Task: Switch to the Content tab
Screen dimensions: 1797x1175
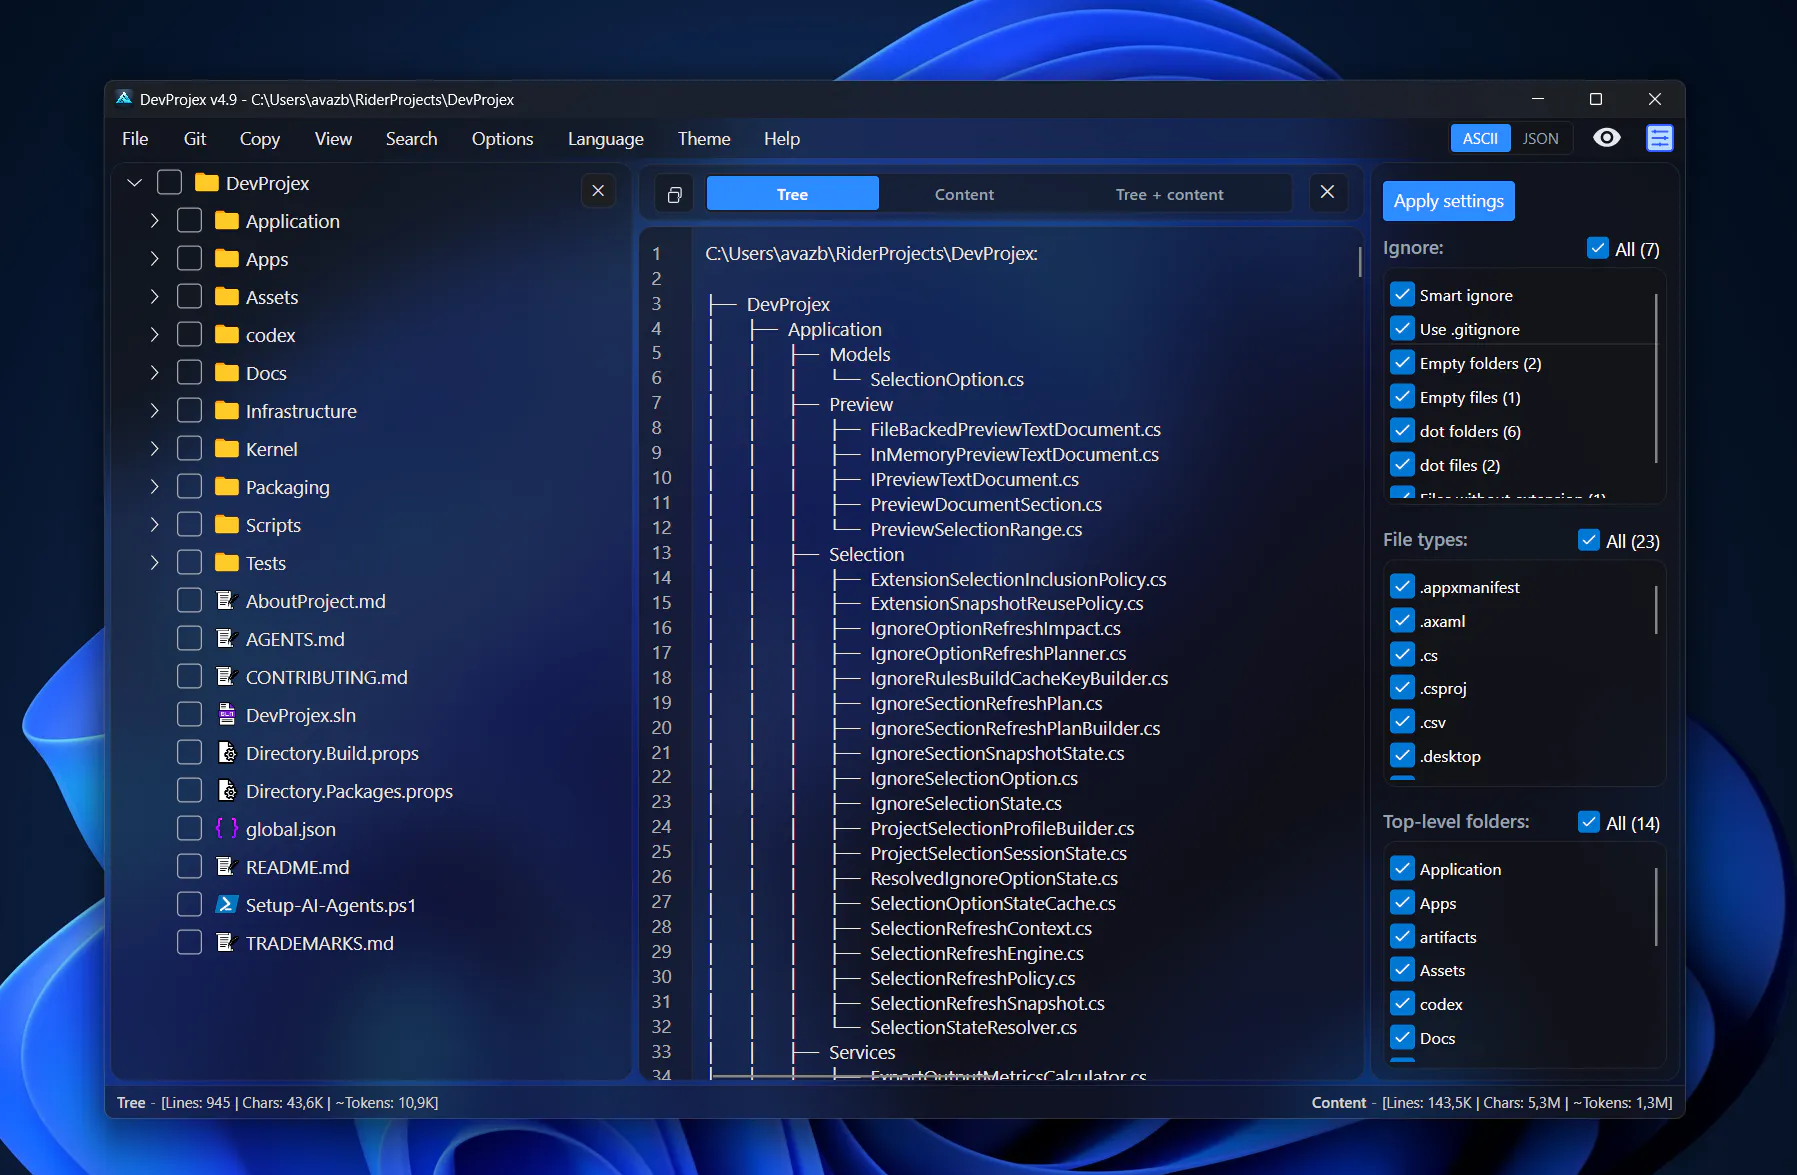Action: coord(964,194)
